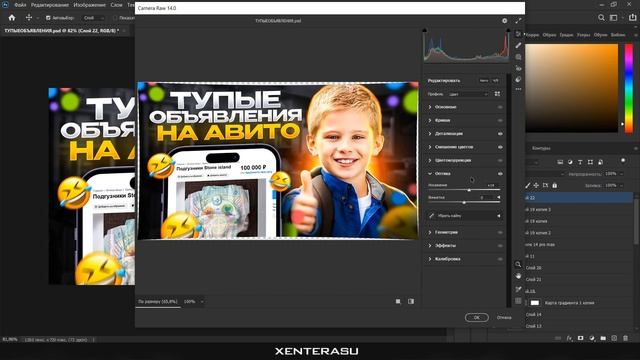The width and height of the screenshot is (640, 360).
Task: Lock all layer properties padlock icon
Action: 554,185
